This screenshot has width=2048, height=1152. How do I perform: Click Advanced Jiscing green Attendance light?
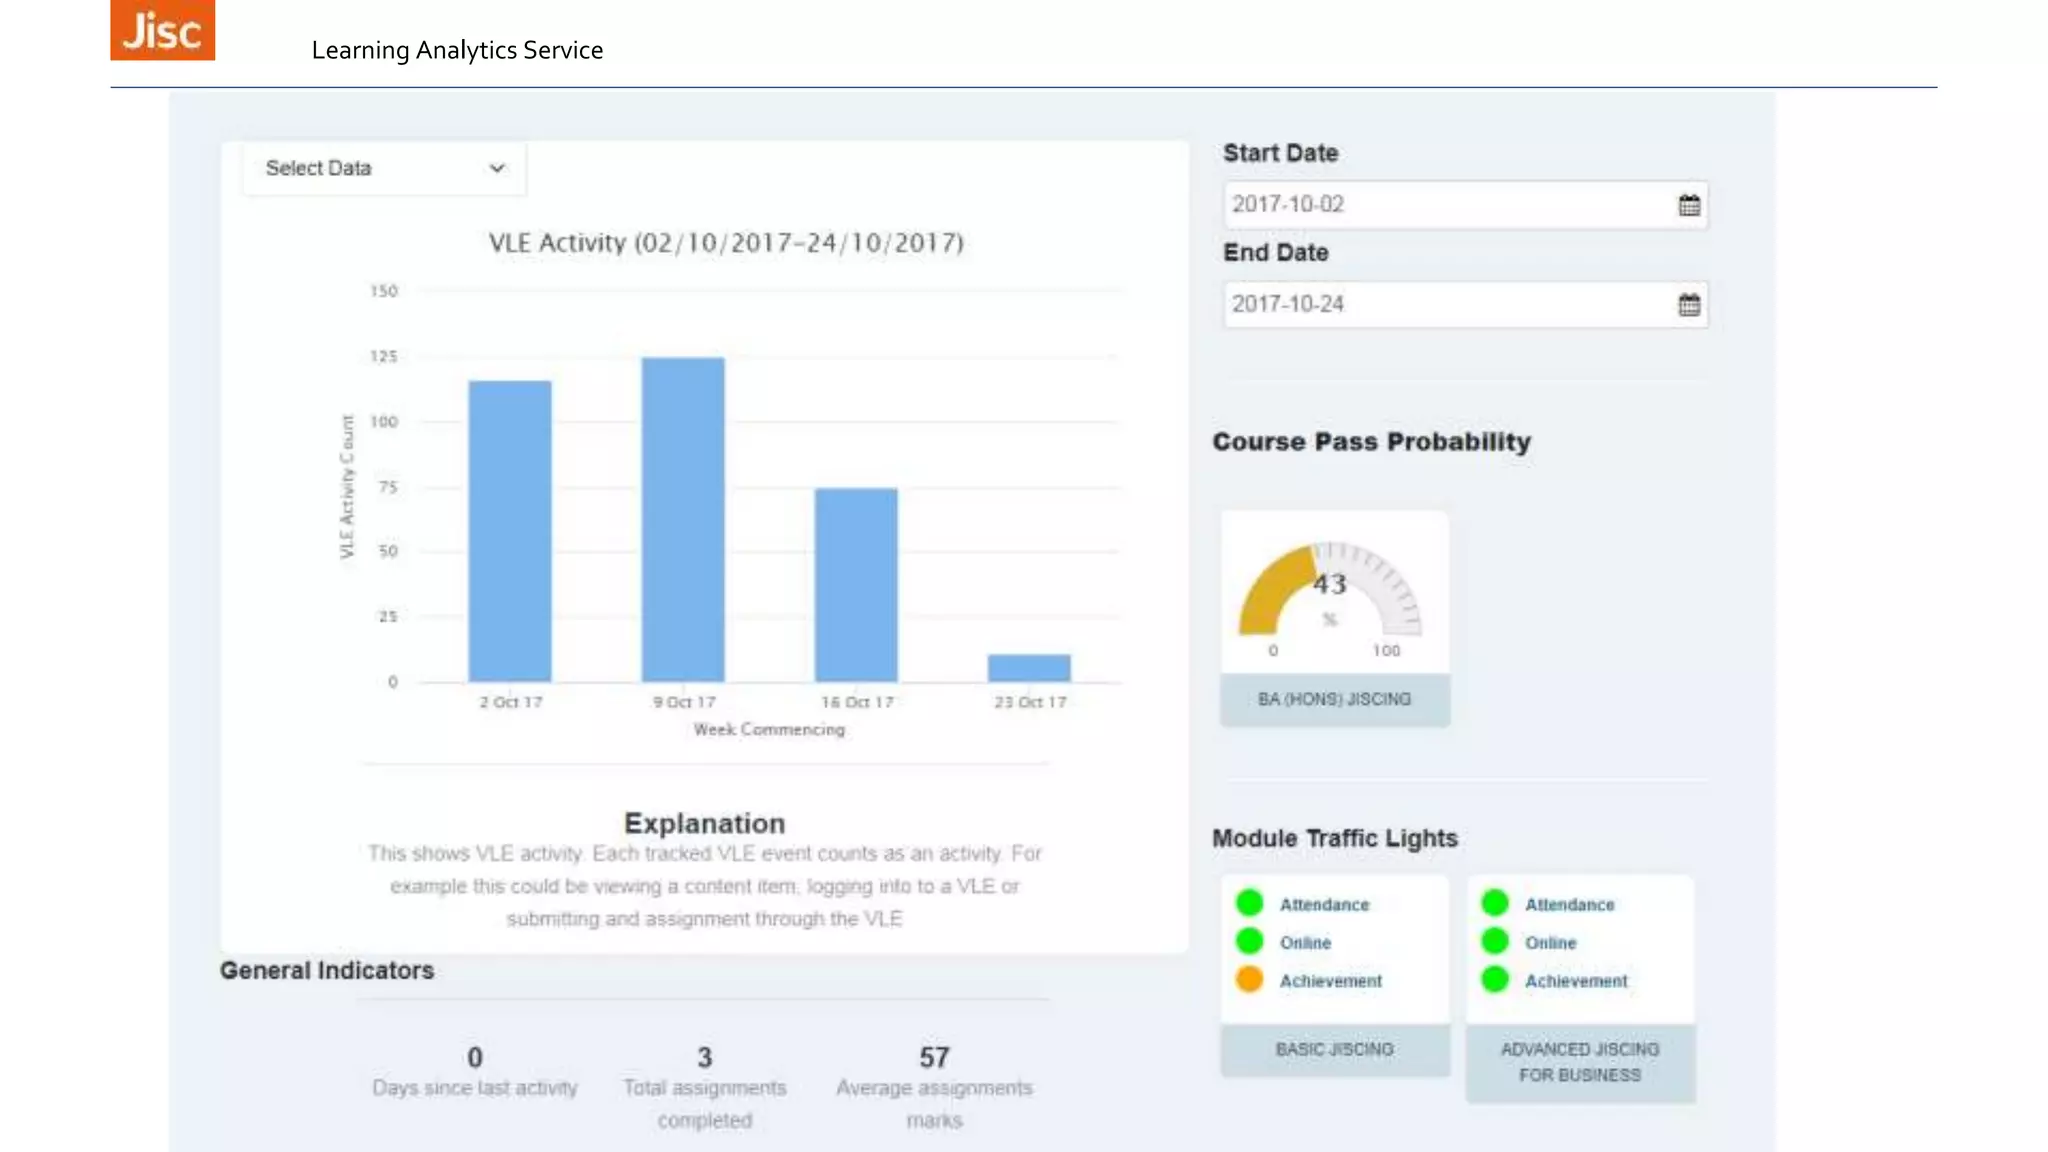(1495, 903)
